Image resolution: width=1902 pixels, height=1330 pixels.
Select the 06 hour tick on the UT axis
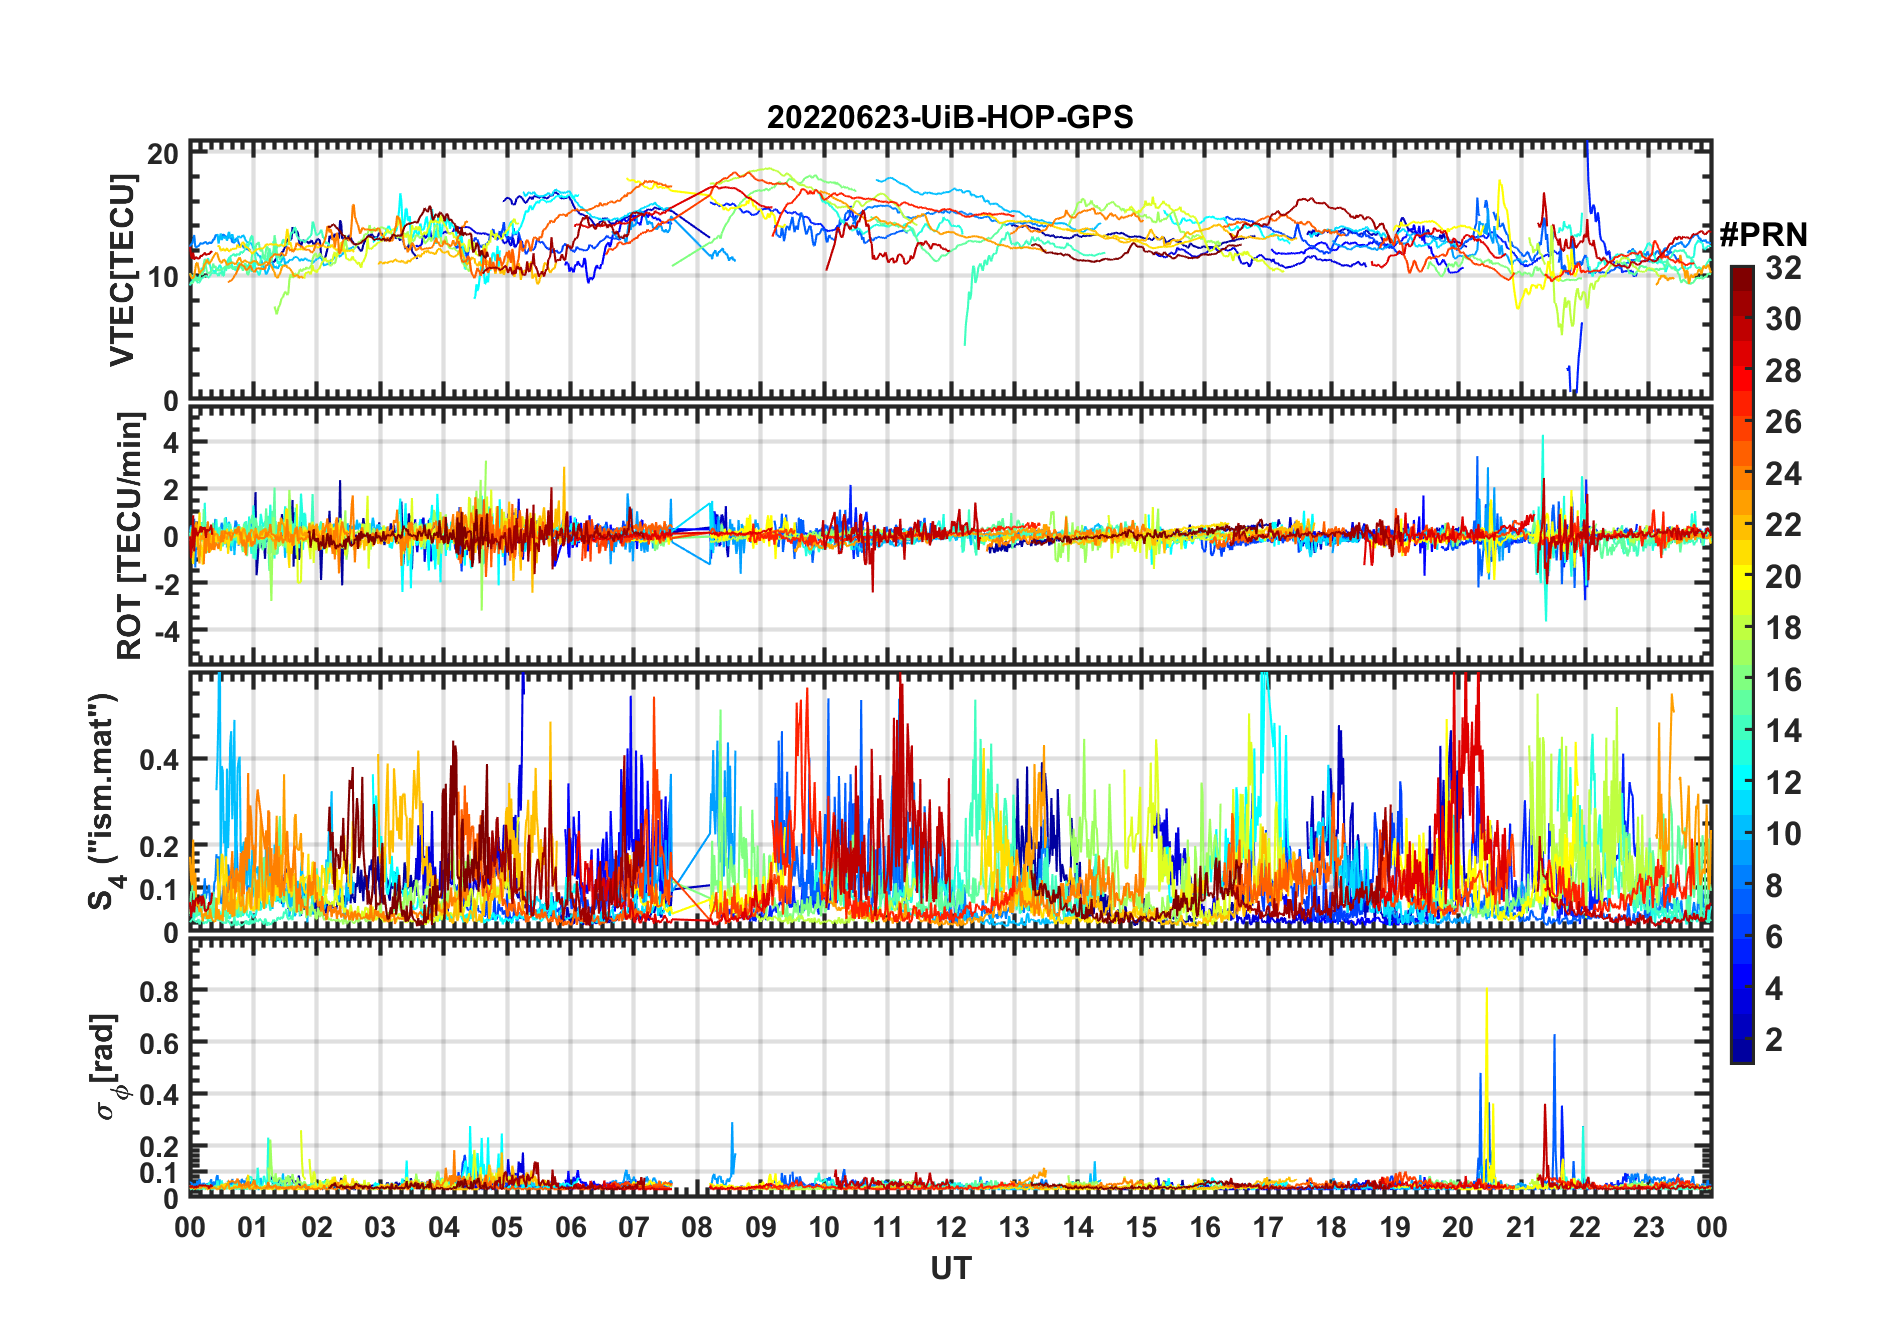(x=570, y=1227)
